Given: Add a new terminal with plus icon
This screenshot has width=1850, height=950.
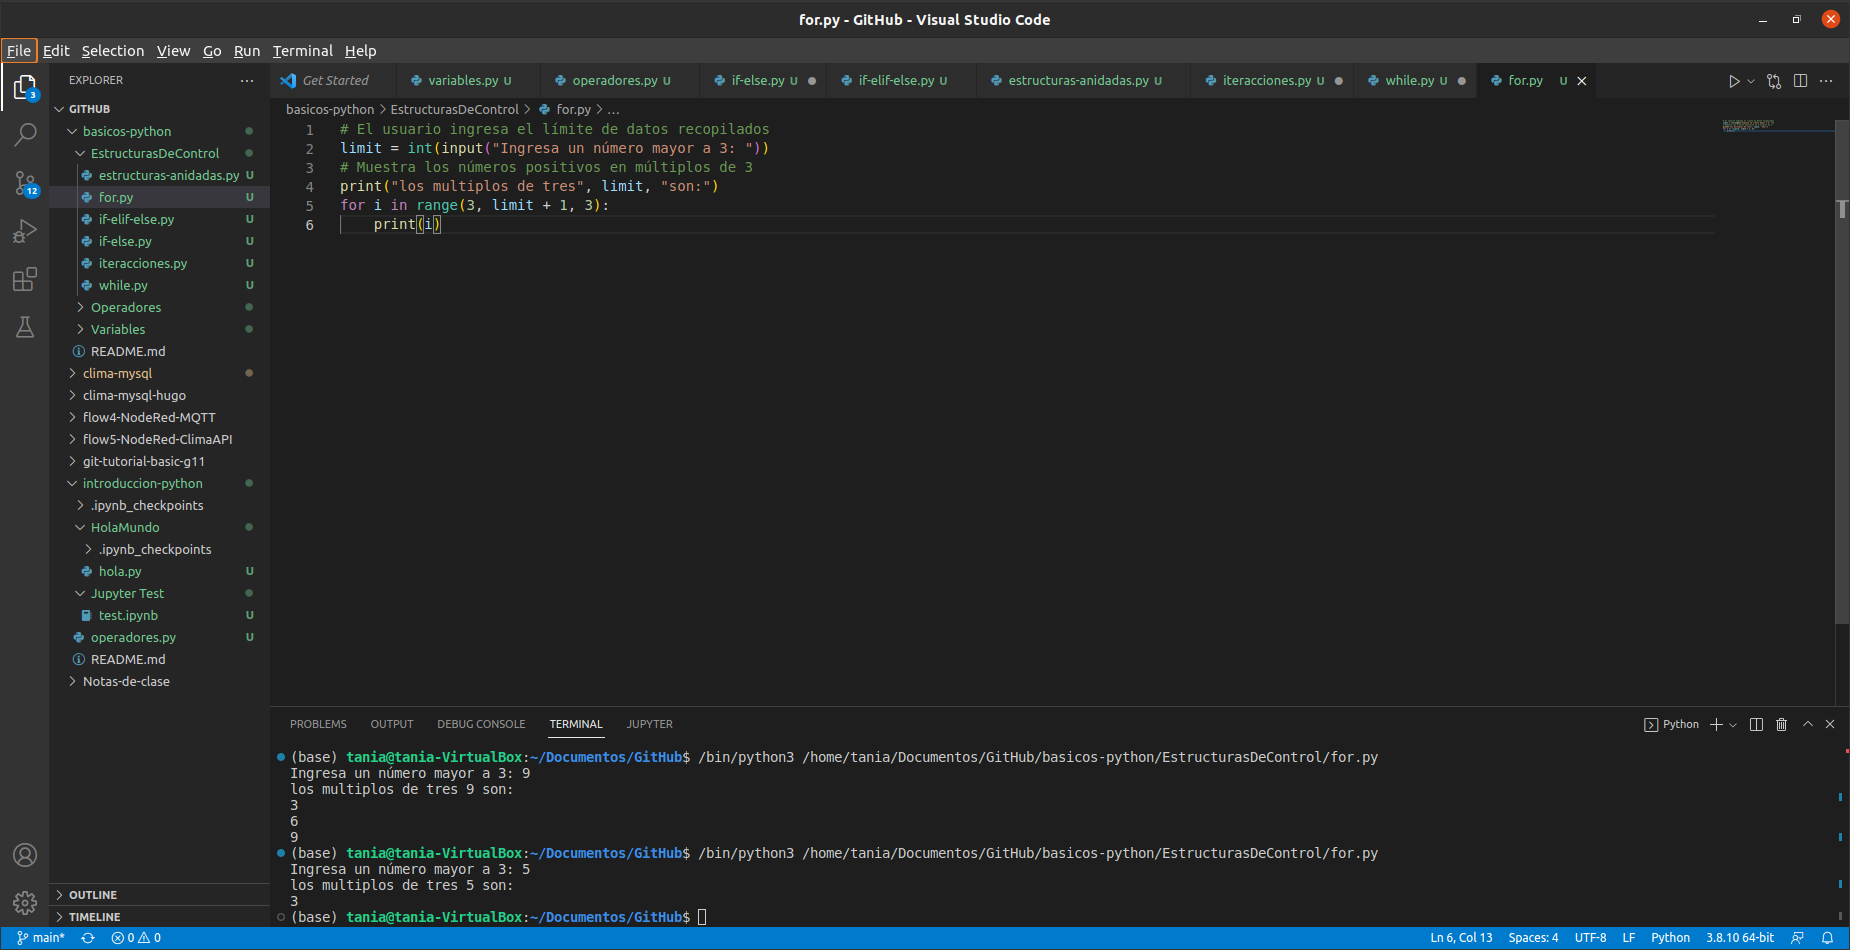Looking at the screenshot, I should pyautogui.click(x=1716, y=724).
